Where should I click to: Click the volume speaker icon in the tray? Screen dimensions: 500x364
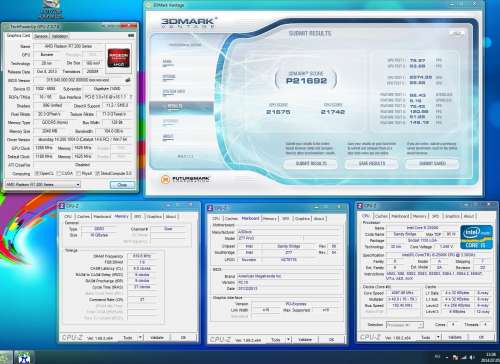(x=472, y=357)
